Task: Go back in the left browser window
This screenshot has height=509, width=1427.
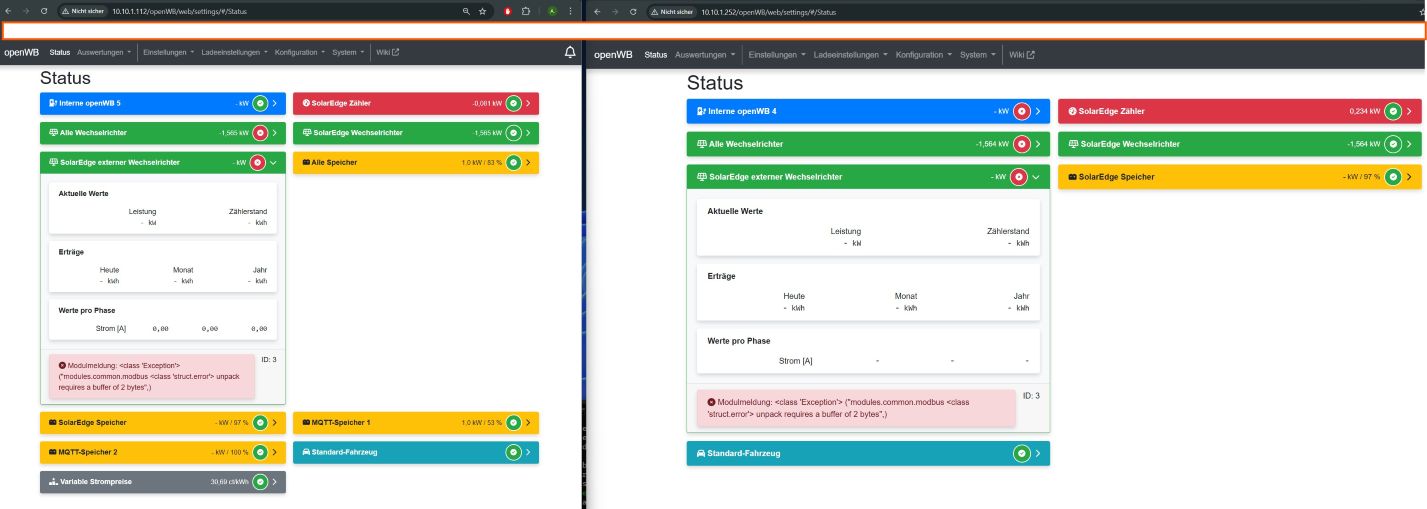Action: click(x=10, y=11)
